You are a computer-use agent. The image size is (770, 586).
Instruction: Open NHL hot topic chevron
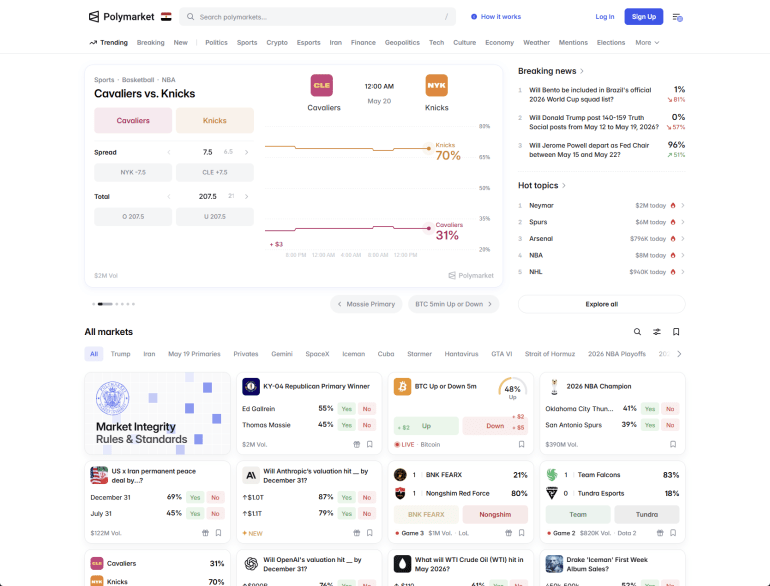click(x=683, y=272)
